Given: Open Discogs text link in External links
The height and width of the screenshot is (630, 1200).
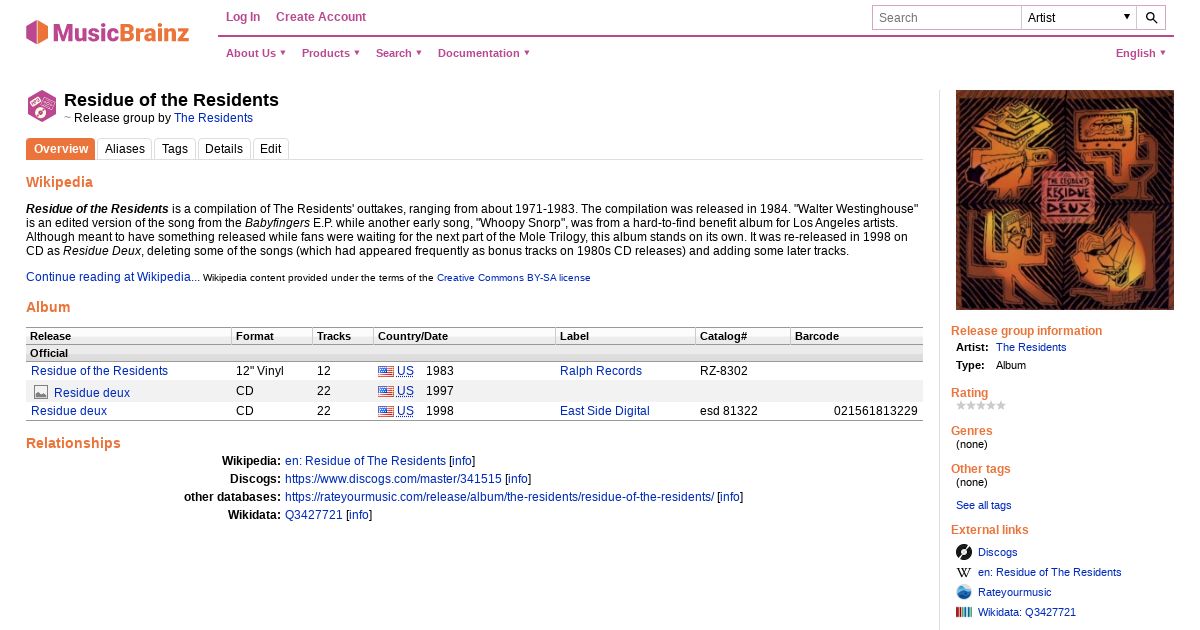Looking at the screenshot, I should coord(997,552).
